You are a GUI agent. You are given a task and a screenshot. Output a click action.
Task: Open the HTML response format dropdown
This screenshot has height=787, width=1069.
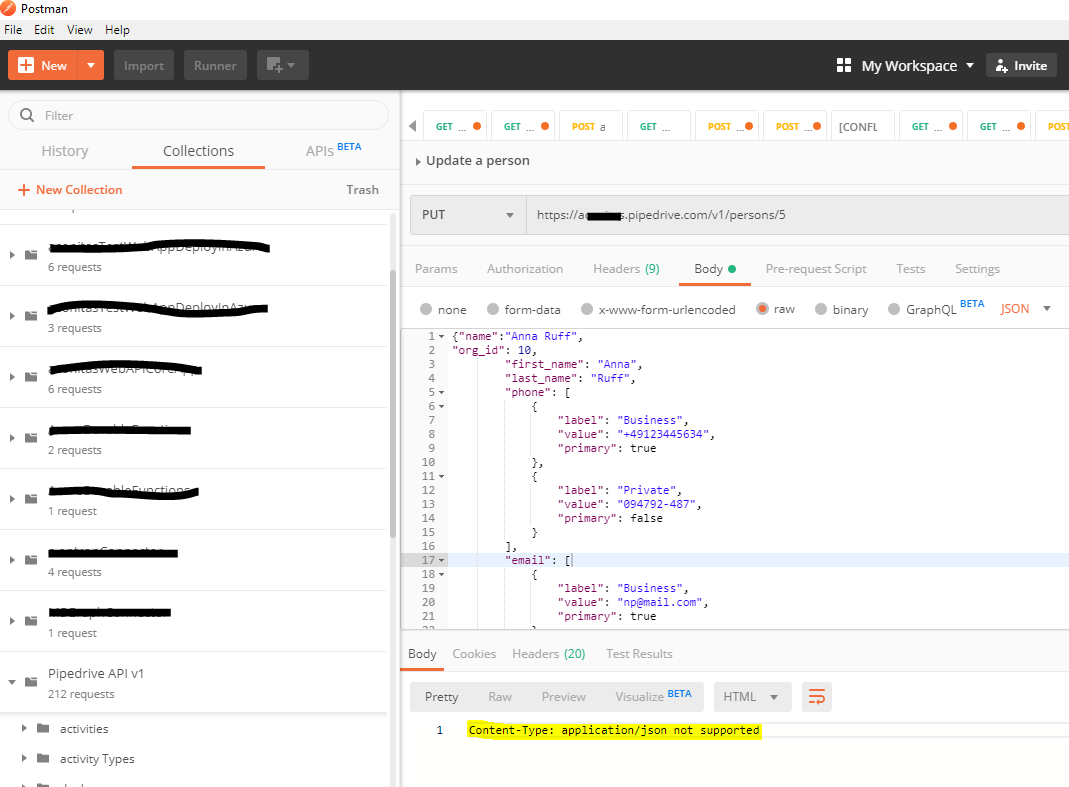(752, 697)
